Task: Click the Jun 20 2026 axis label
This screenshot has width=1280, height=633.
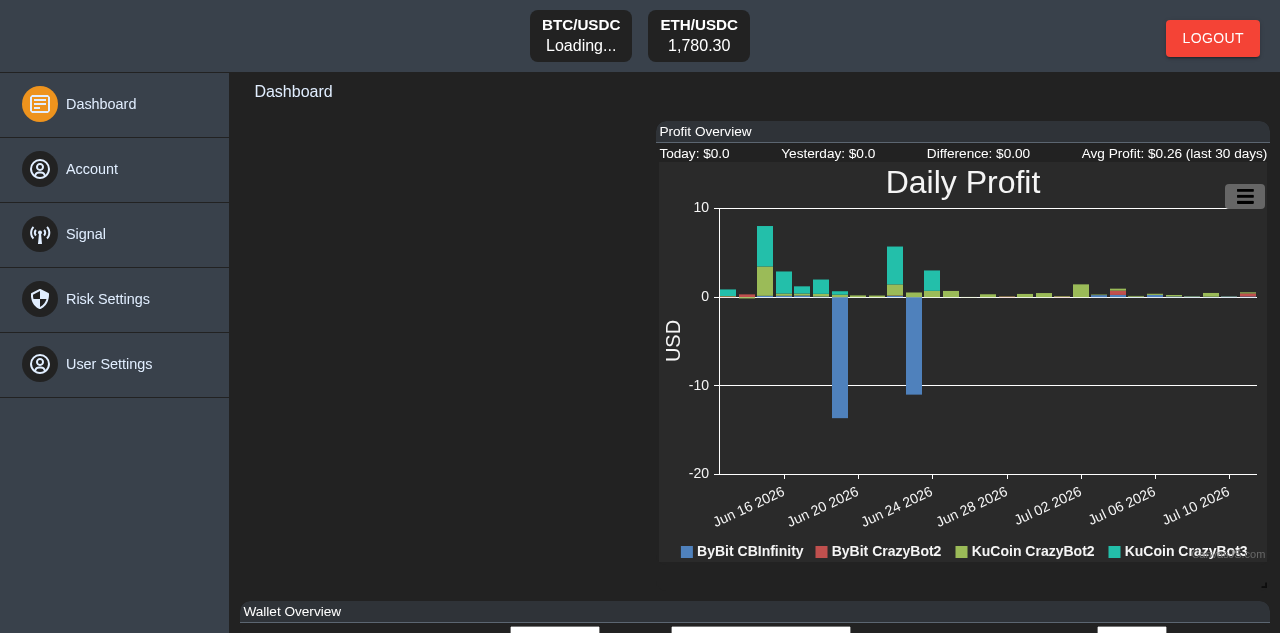Action: pyautogui.click(x=823, y=506)
